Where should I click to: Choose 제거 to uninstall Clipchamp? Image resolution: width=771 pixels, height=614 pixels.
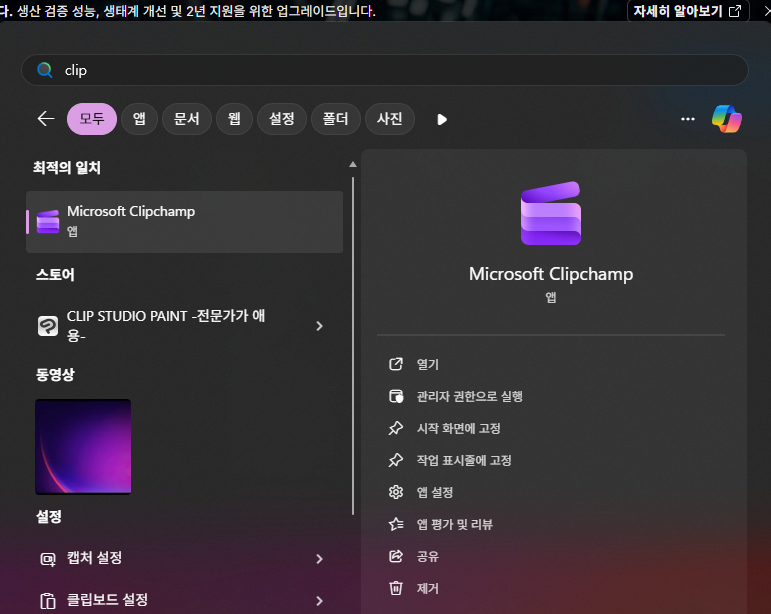pos(427,588)
